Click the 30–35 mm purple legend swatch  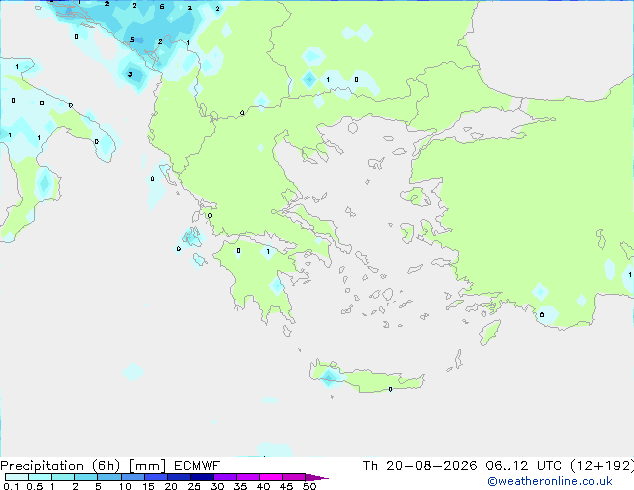point(224,477)
